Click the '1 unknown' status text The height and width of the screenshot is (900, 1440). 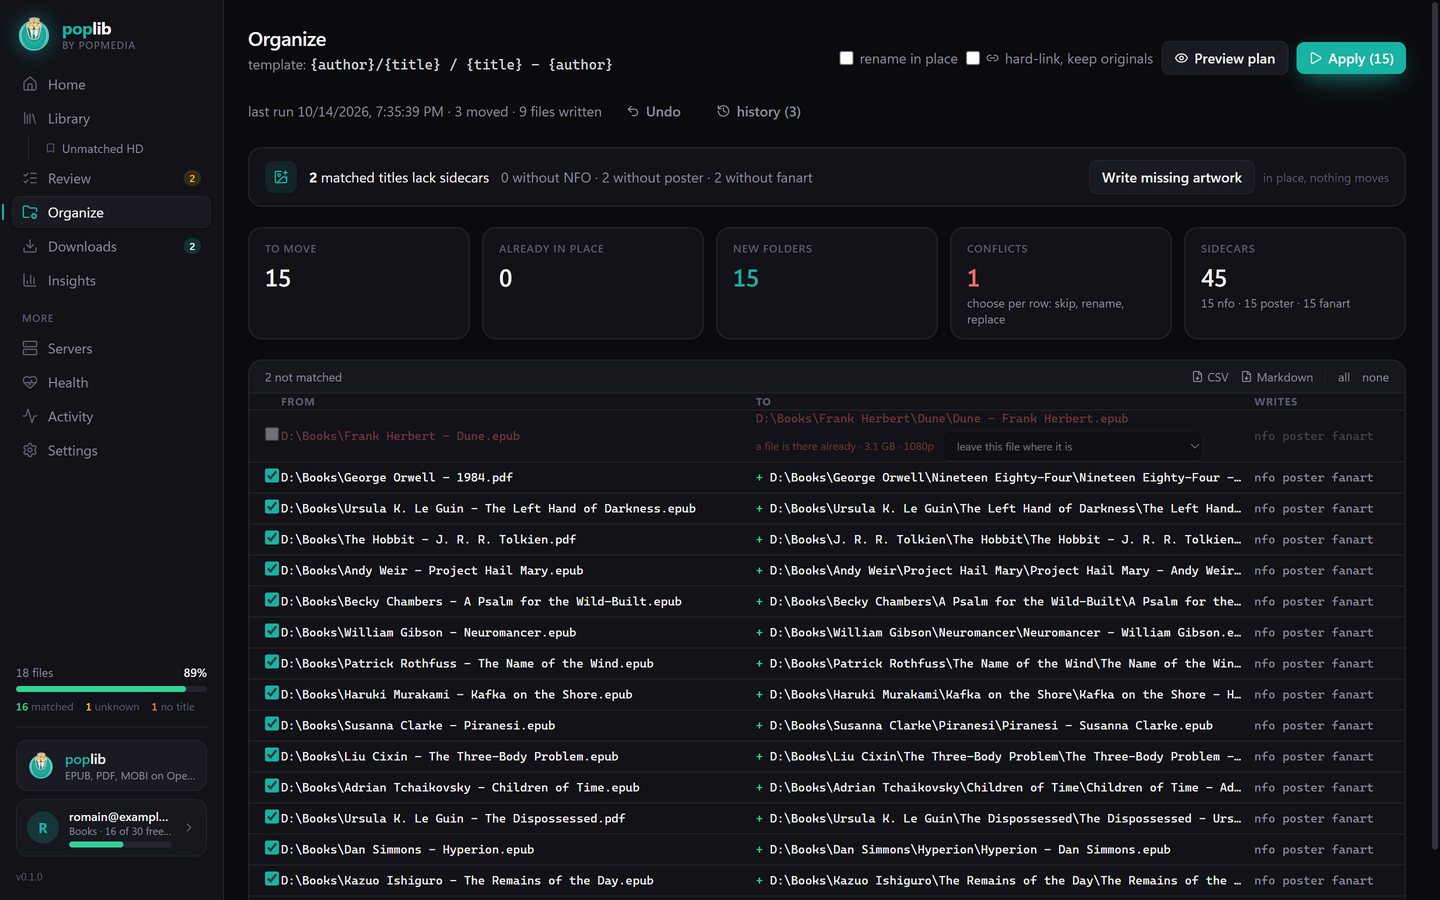pos(112,707)
